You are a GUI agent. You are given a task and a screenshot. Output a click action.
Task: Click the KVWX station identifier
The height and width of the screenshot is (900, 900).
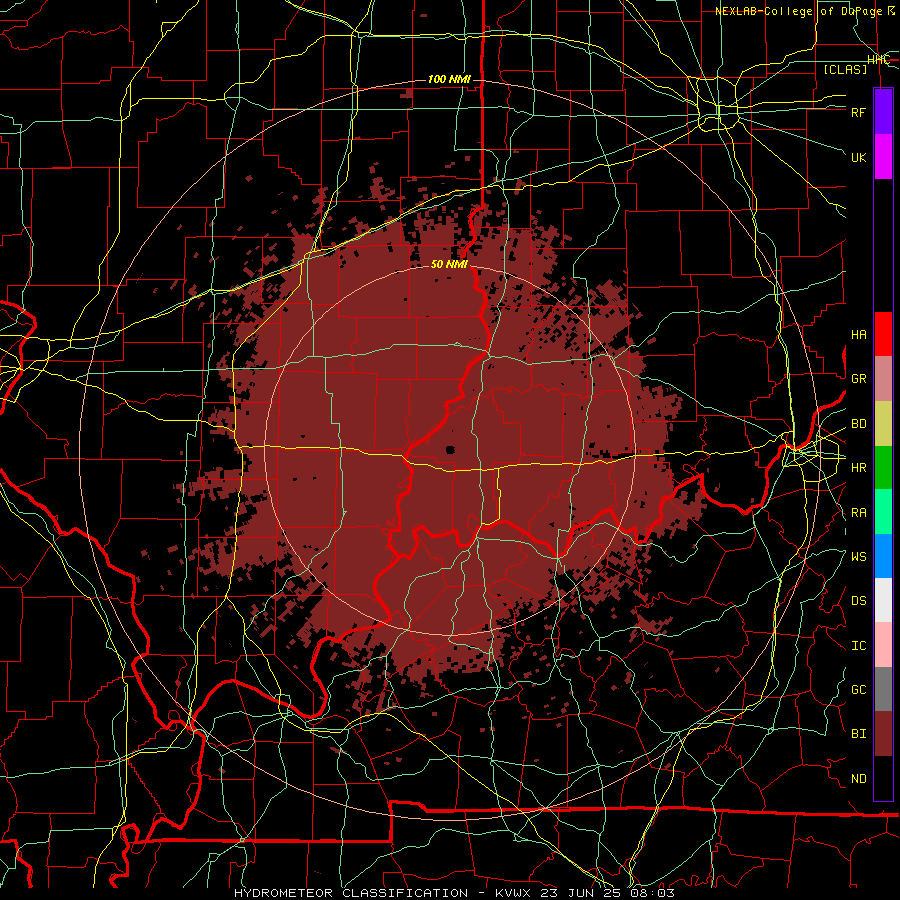(x=513, y=893)
